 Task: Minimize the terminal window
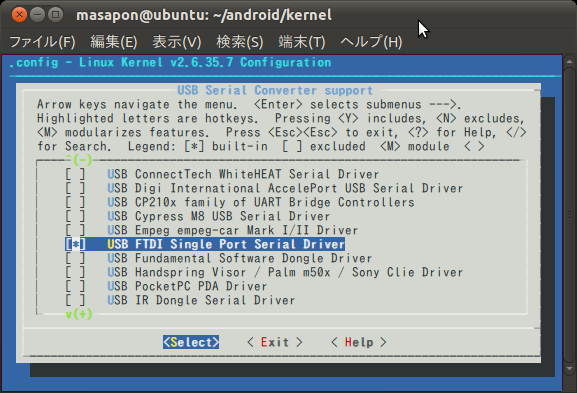tap(37, 15)
